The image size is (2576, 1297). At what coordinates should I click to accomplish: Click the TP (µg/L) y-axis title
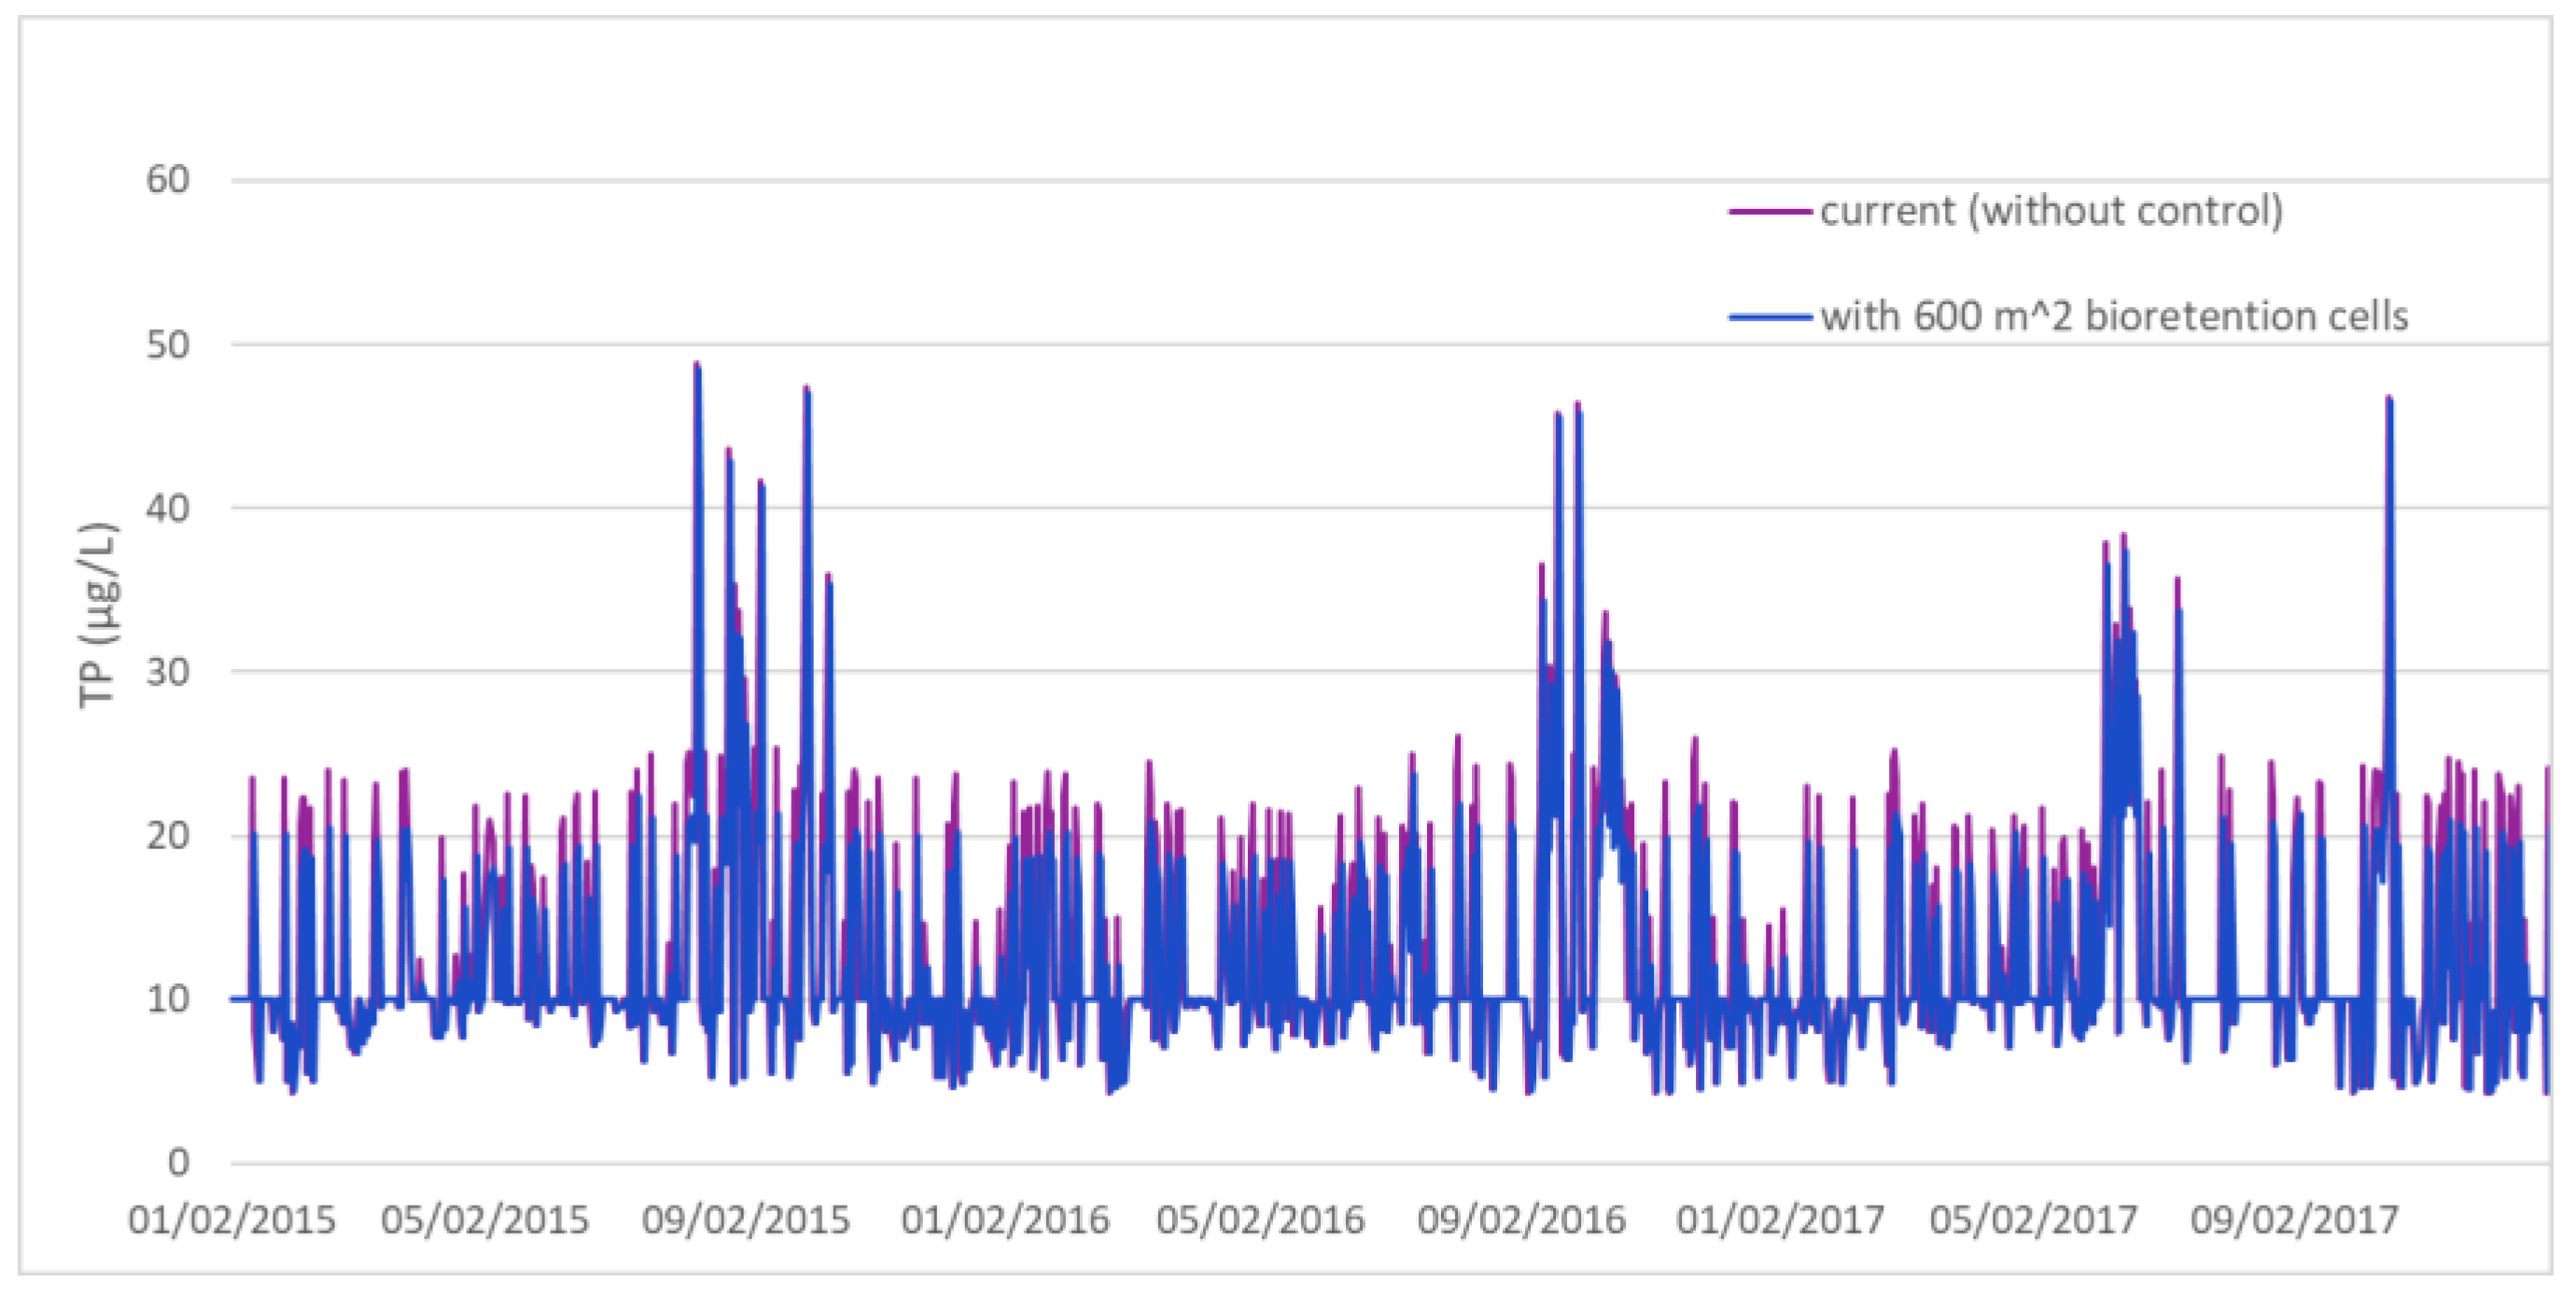point(98,616)
